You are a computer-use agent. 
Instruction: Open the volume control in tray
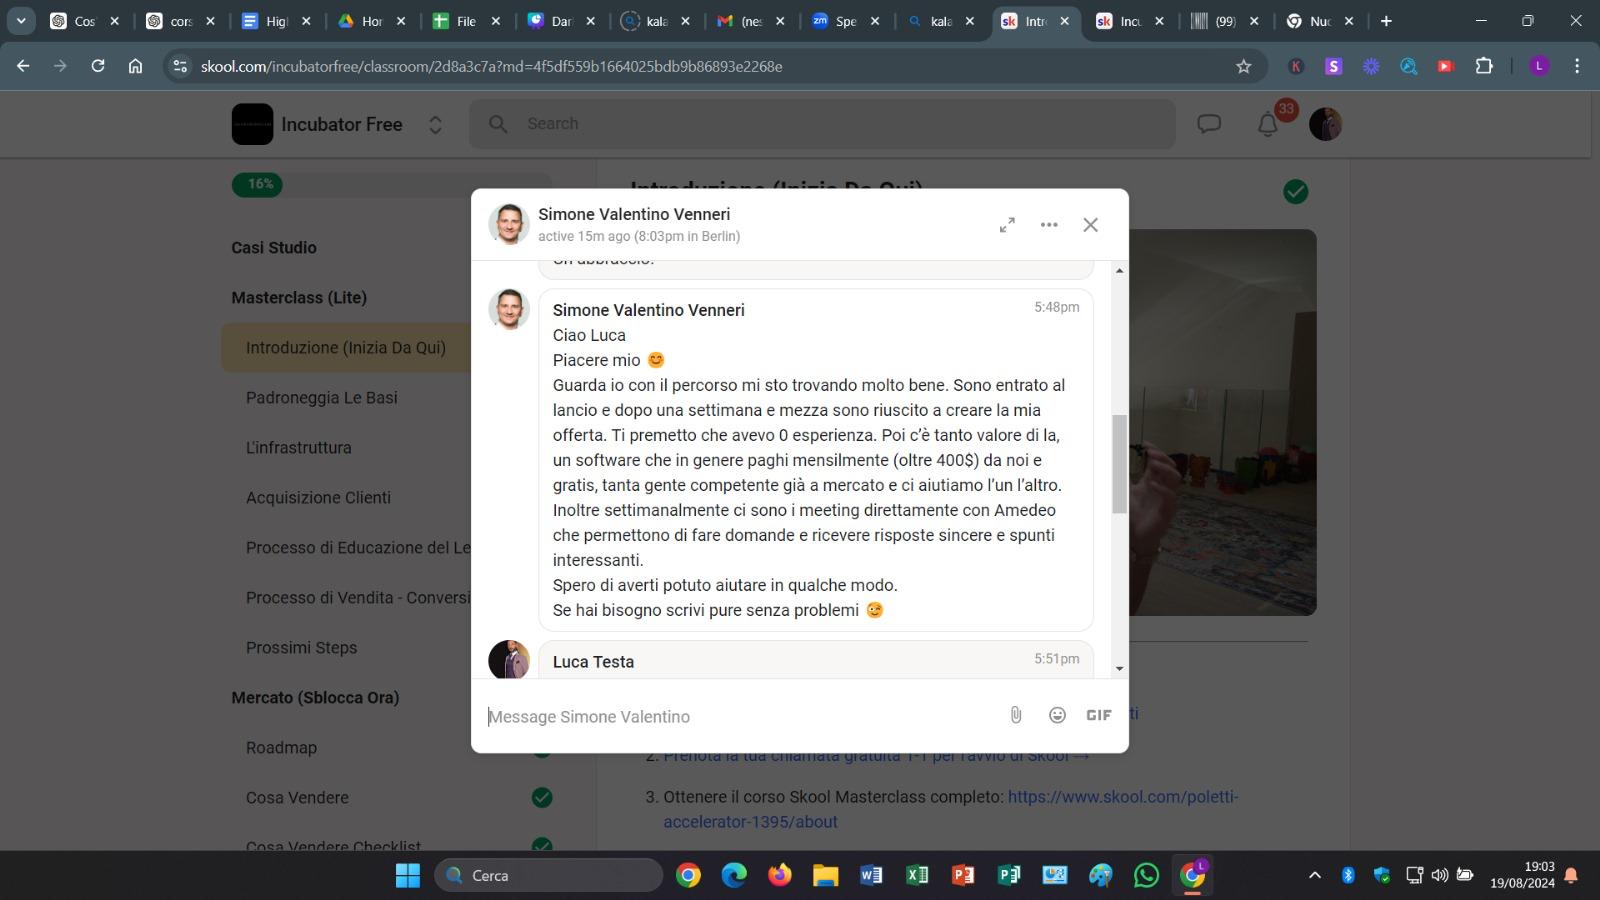pos(1440,875)
